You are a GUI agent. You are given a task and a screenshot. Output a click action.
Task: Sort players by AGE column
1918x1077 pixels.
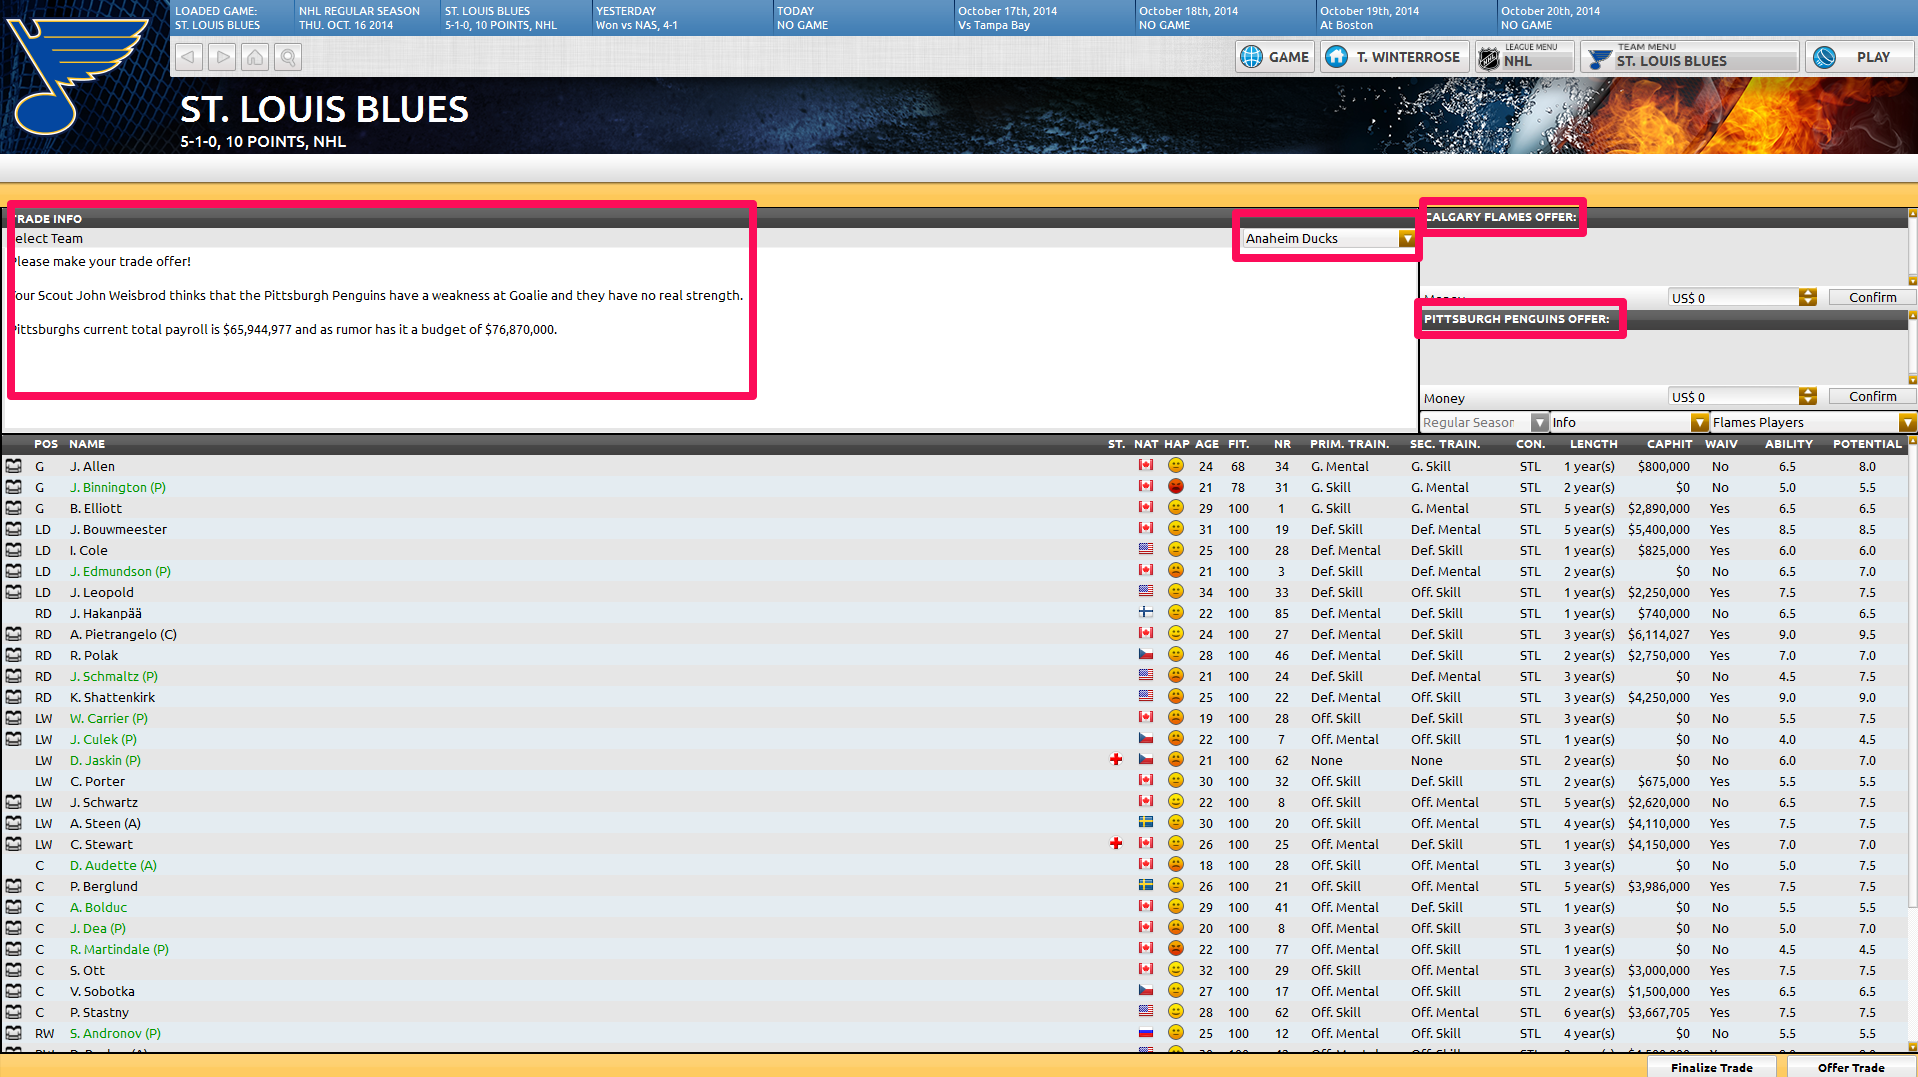coord(1207,444)
